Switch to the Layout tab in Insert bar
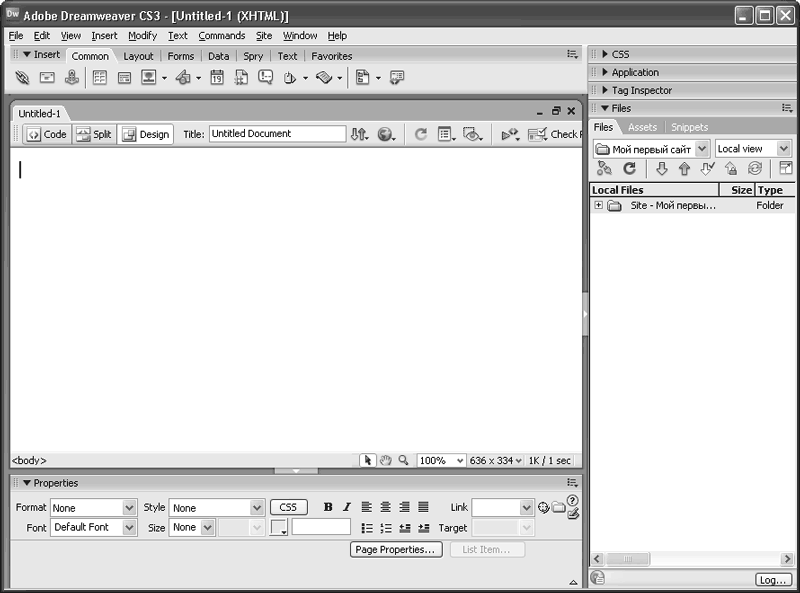This screenshot has height=593, width=800. pos(138,56)
